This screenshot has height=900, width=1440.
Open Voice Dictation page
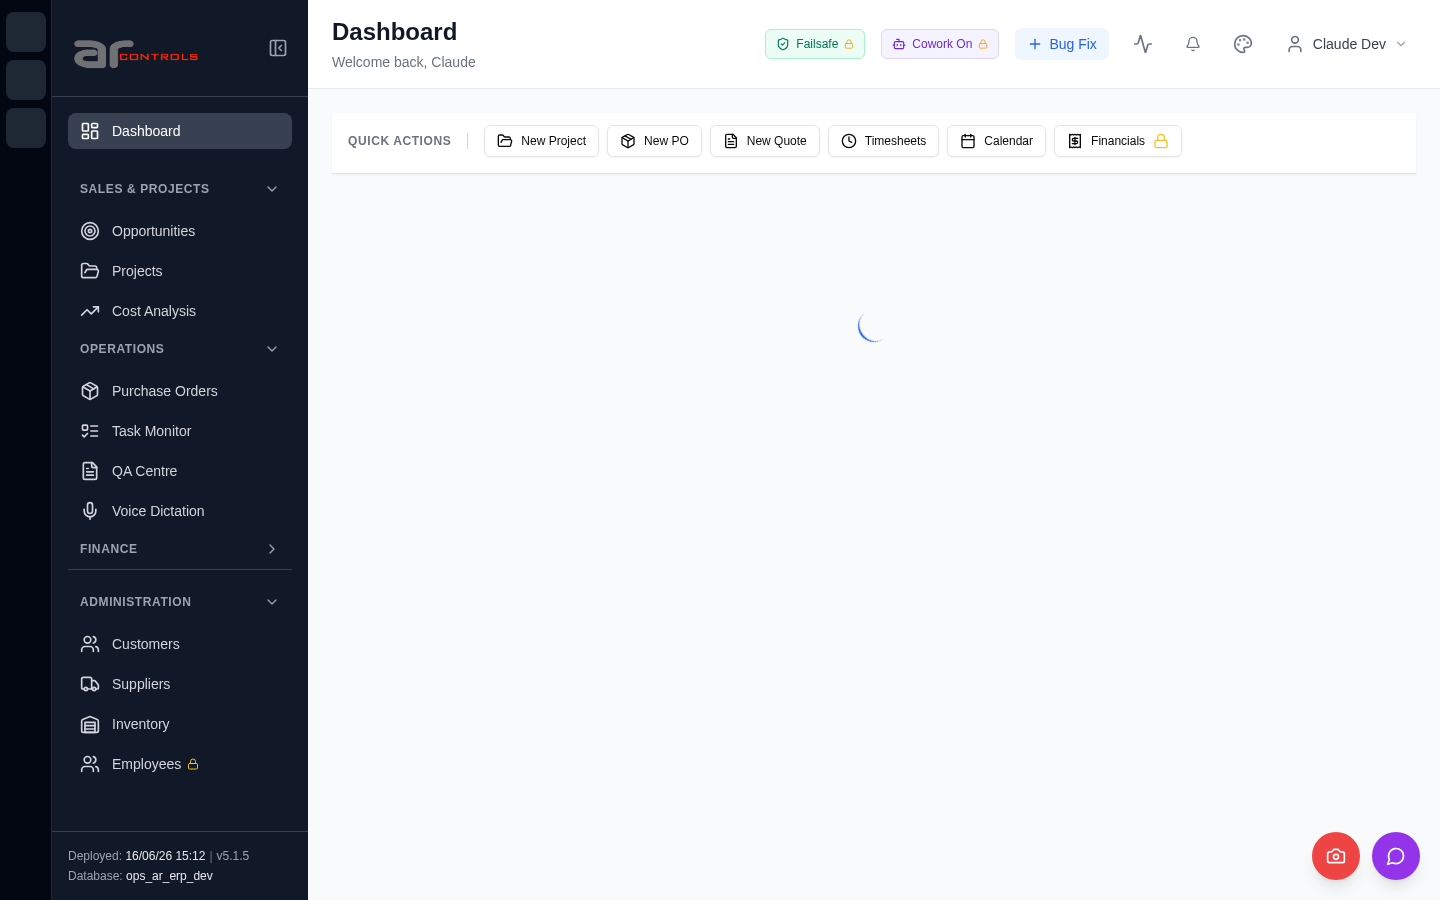tap(180, 511)
